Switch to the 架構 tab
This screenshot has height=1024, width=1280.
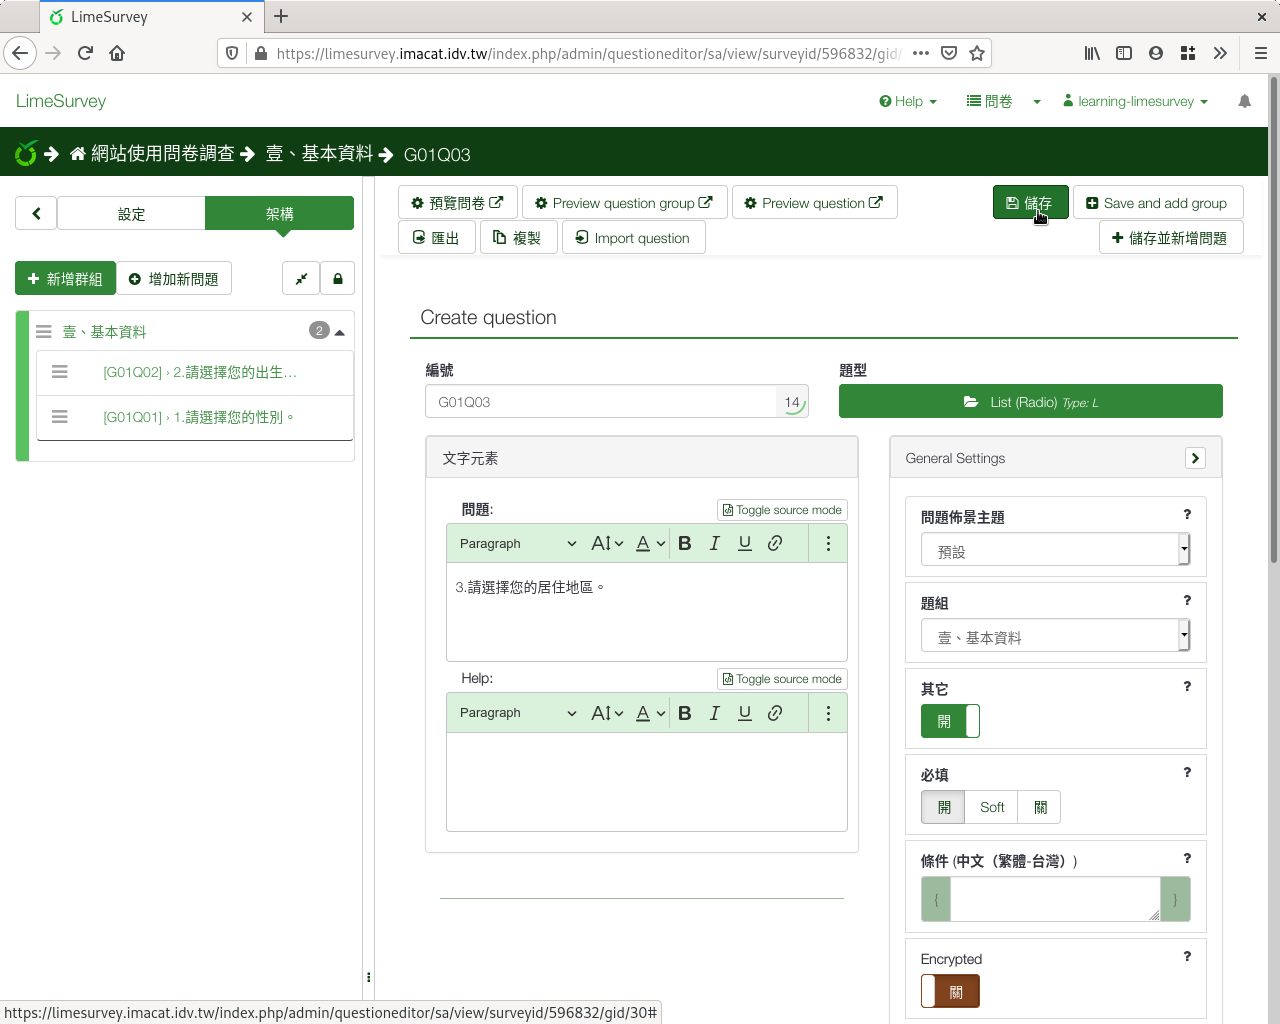point(279,213)
